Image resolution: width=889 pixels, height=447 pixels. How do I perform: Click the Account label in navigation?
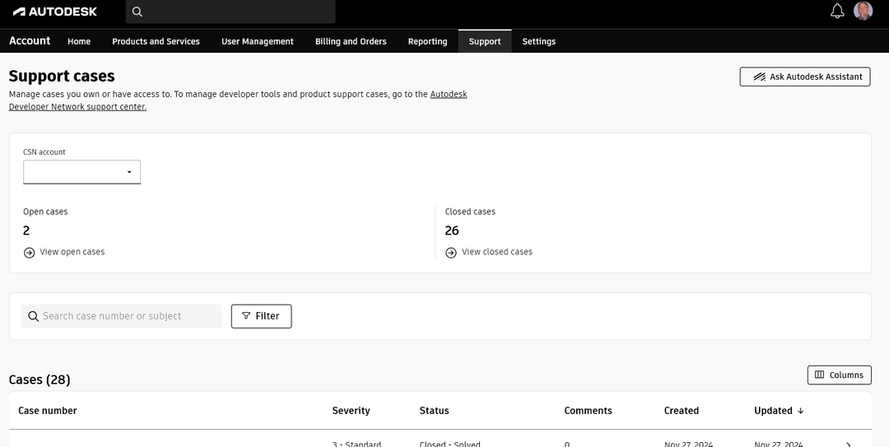pyautogui.click(x=29, y=41)
